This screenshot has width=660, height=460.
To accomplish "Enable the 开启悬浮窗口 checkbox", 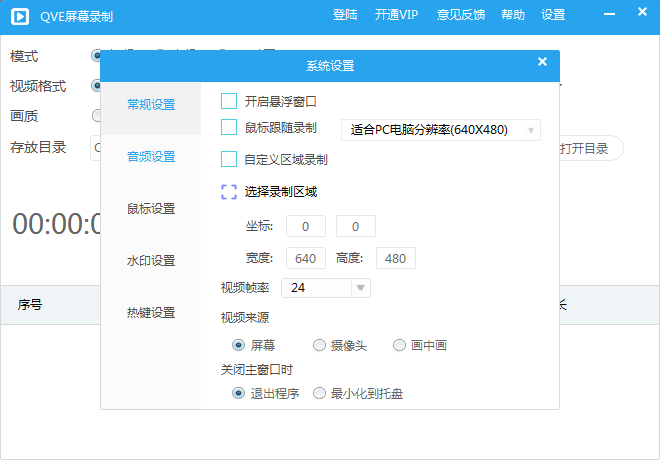I will pyautogui.click(x=229, y=101).
